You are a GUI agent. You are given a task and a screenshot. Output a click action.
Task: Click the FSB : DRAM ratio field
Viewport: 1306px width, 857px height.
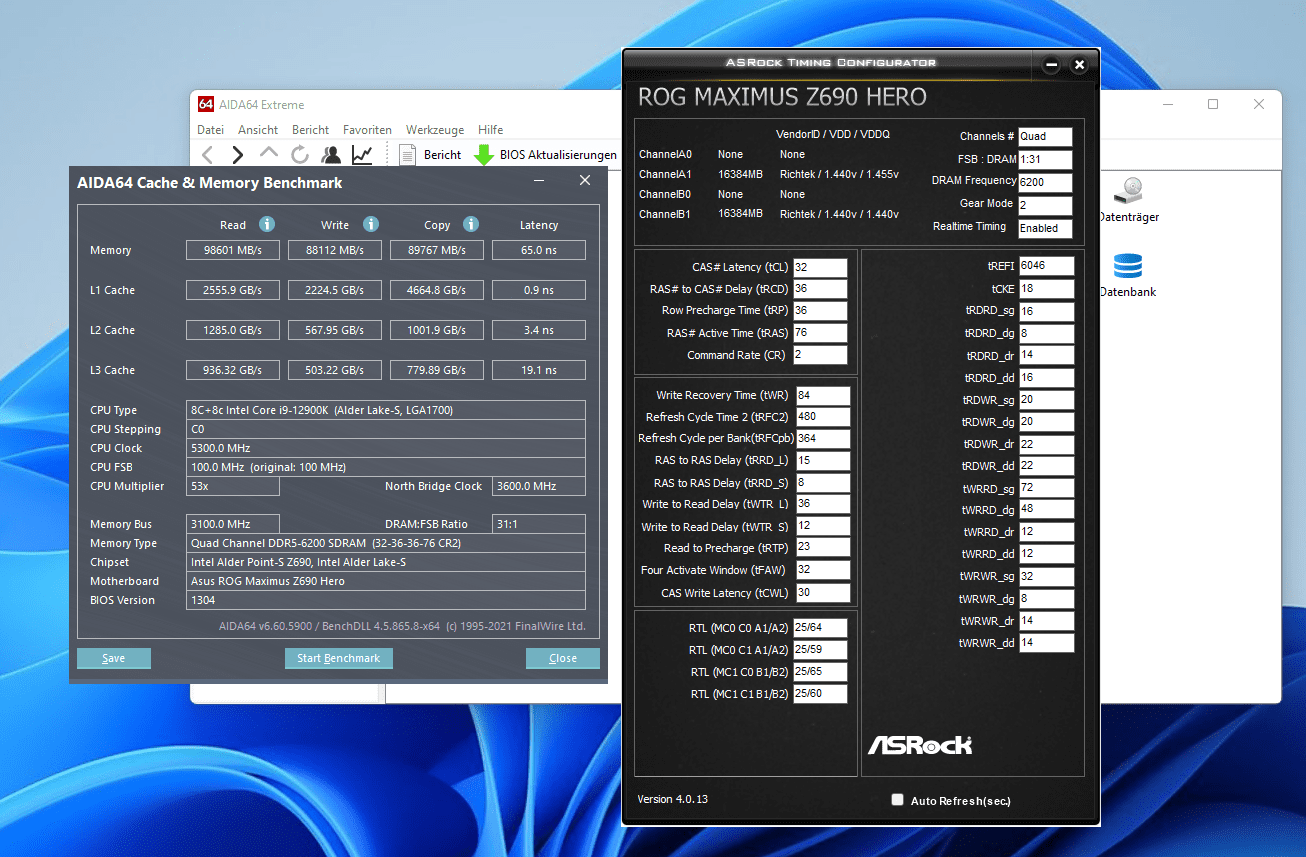(x=1045, y=160)
